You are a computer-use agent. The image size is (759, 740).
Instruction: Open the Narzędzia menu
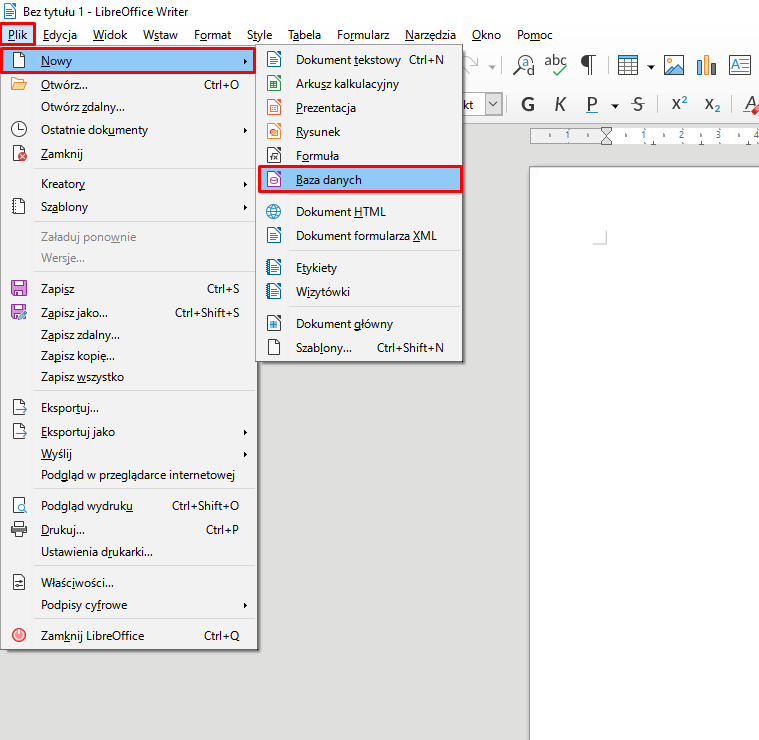[430, 35]
